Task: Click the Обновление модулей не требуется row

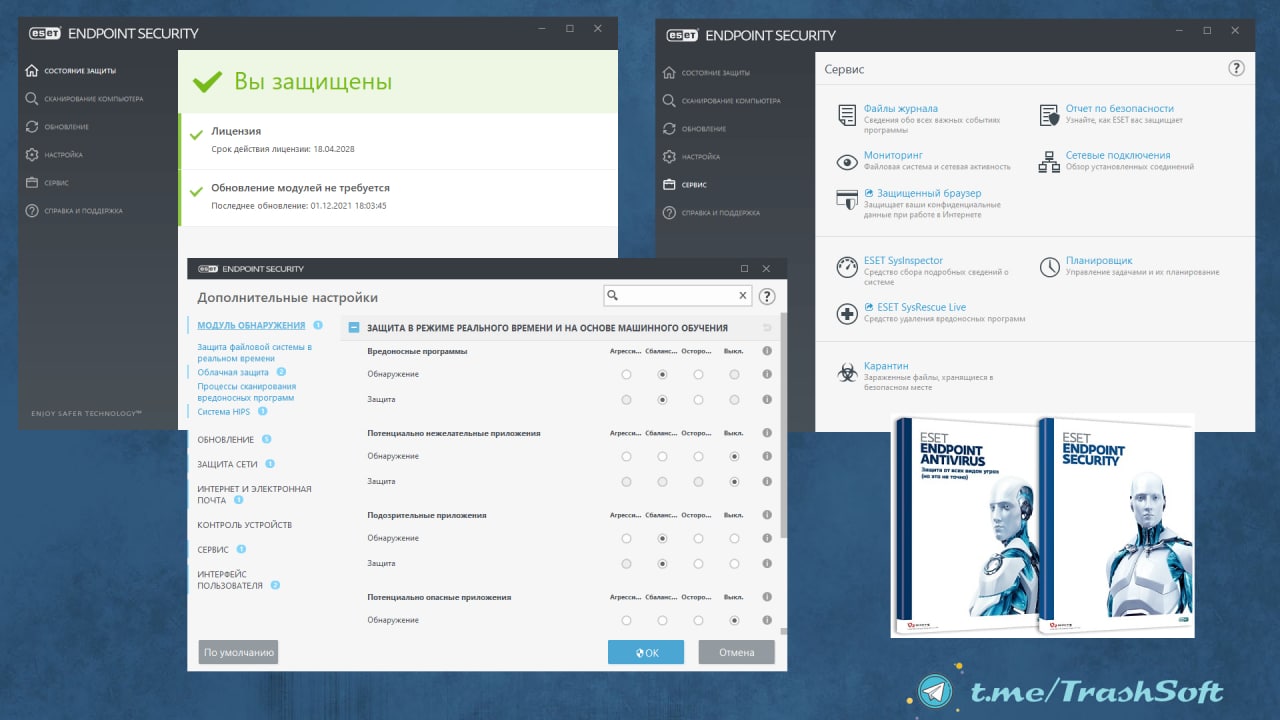Action: pyautogui.click(x=398, y=197)
